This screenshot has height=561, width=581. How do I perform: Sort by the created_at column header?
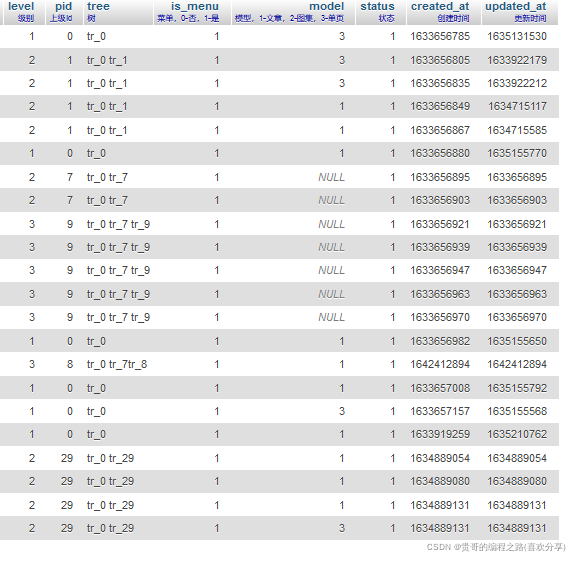coord(440,6)
